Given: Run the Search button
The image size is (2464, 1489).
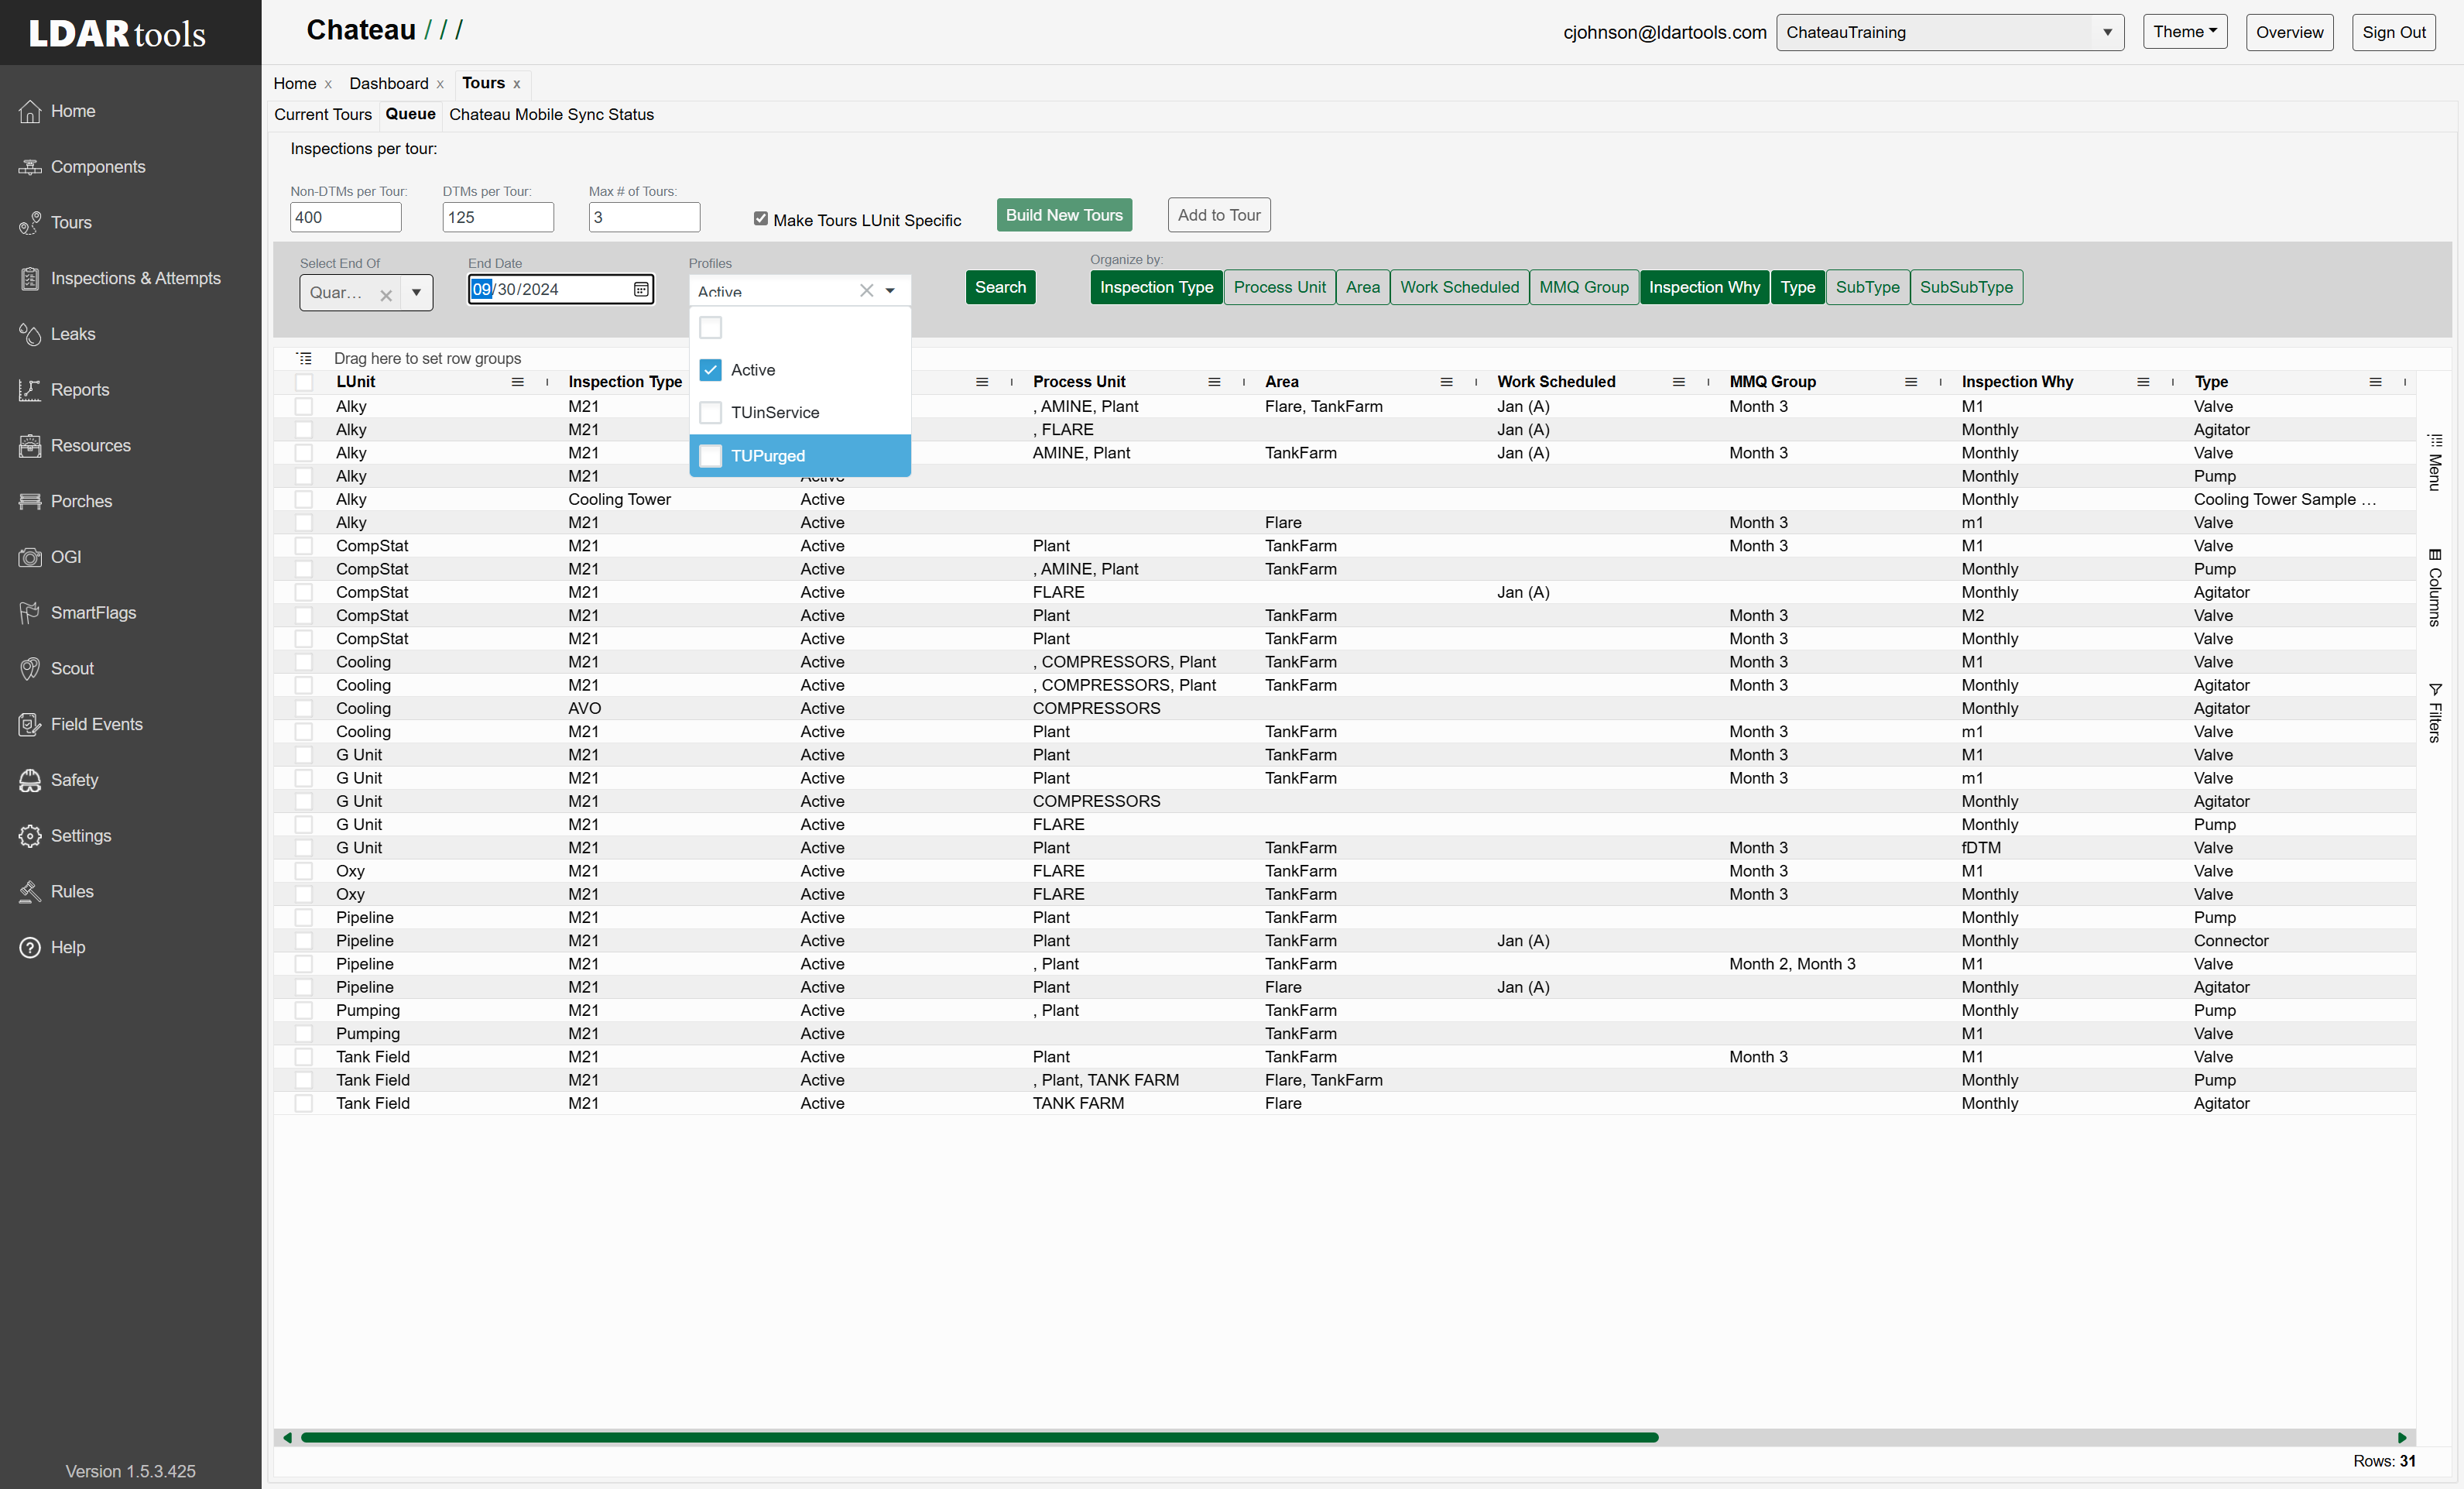Looking at the screenshot, I should [x=1000, y=287].
